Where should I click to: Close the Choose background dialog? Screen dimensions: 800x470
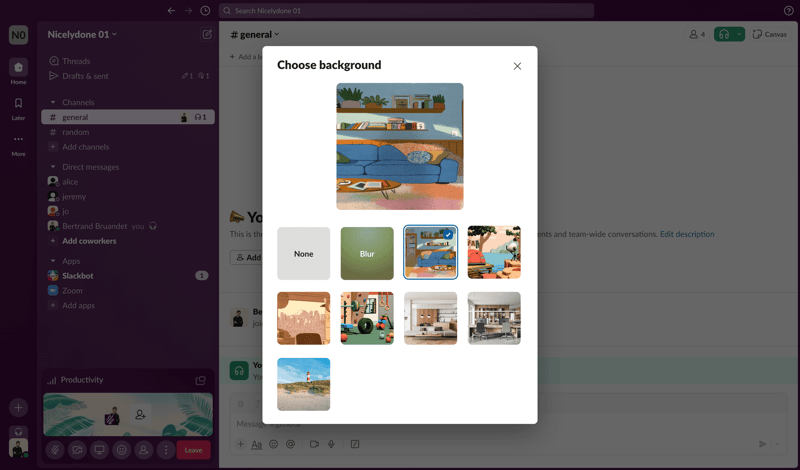tap(517, 66)
